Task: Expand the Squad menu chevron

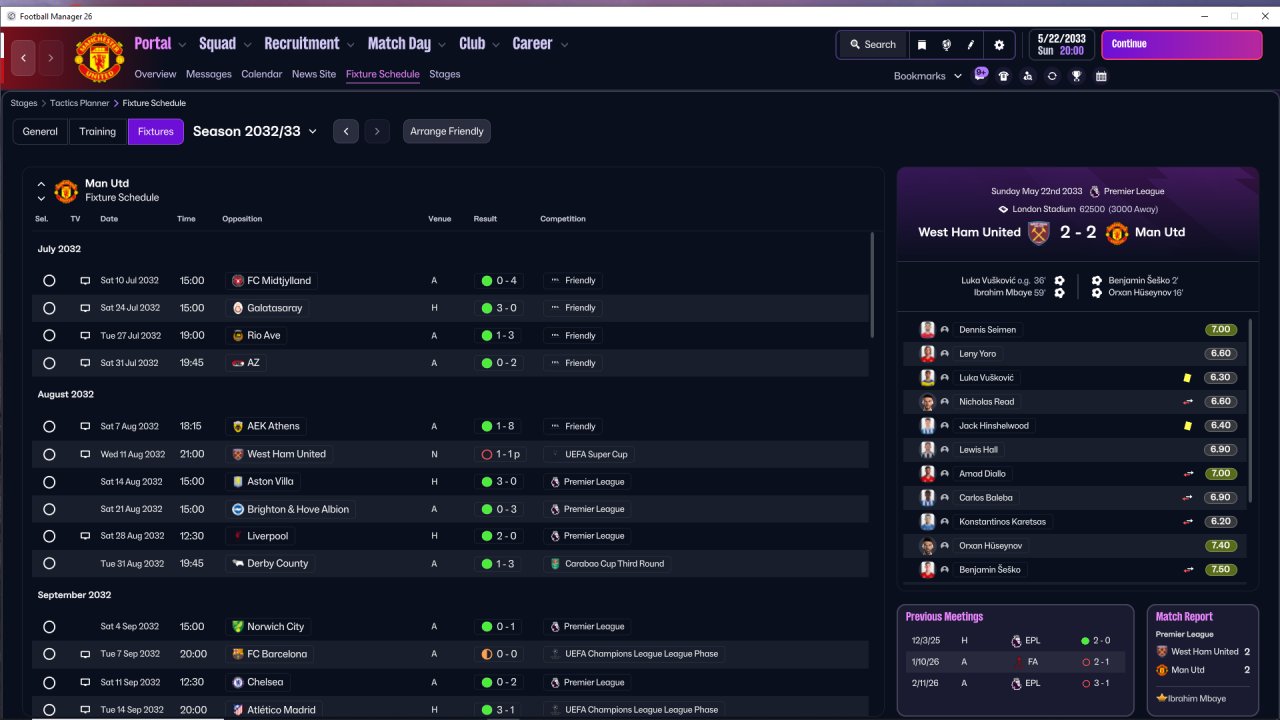Action: coord(246,45)
